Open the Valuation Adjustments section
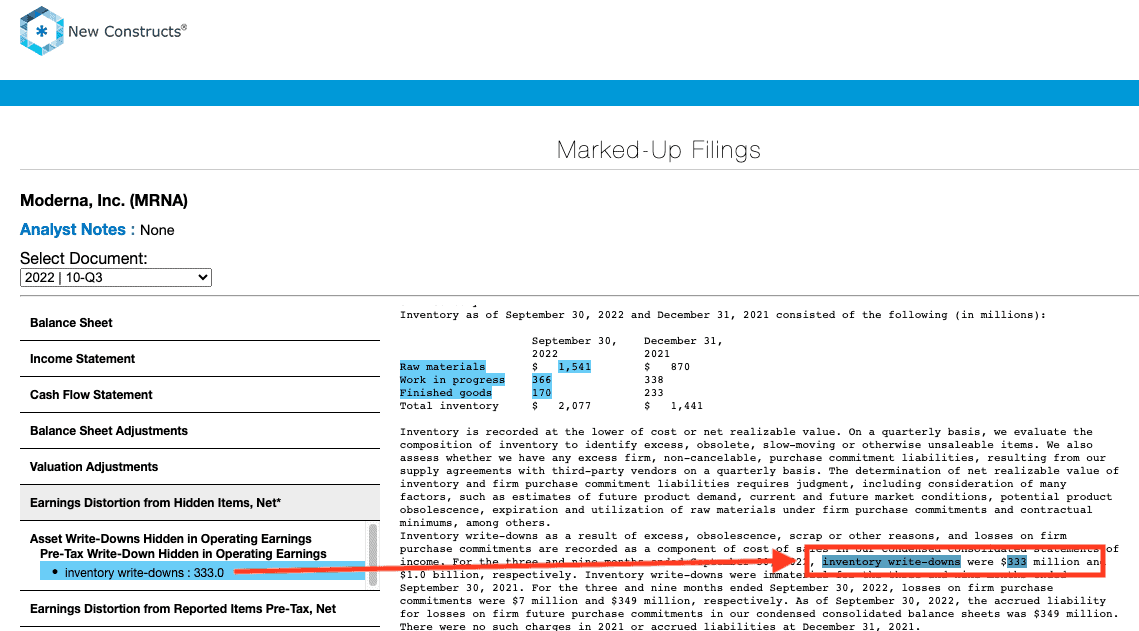 pos(200,467)
